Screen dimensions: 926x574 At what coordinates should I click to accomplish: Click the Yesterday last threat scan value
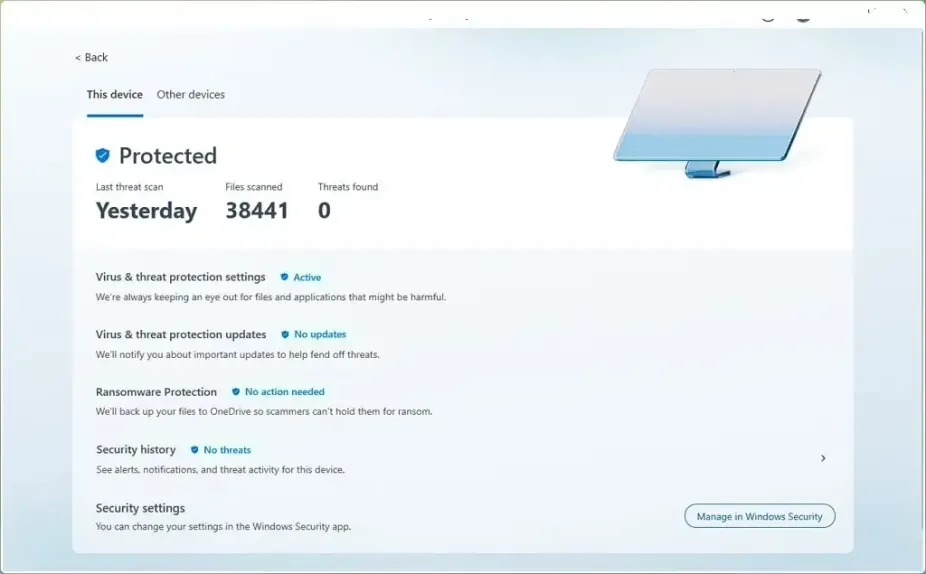(x=146, y=211)
